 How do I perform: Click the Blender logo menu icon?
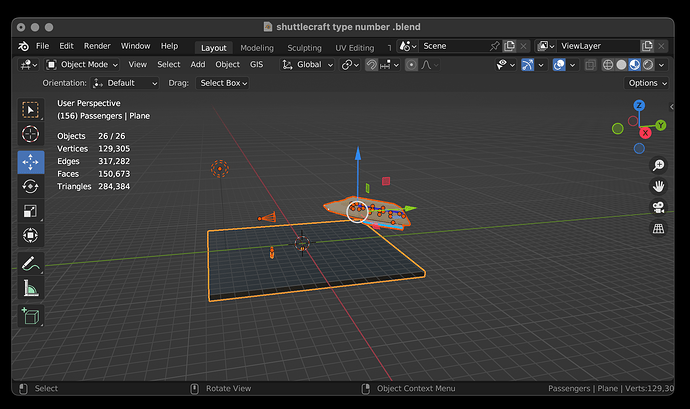click(23, 46)
